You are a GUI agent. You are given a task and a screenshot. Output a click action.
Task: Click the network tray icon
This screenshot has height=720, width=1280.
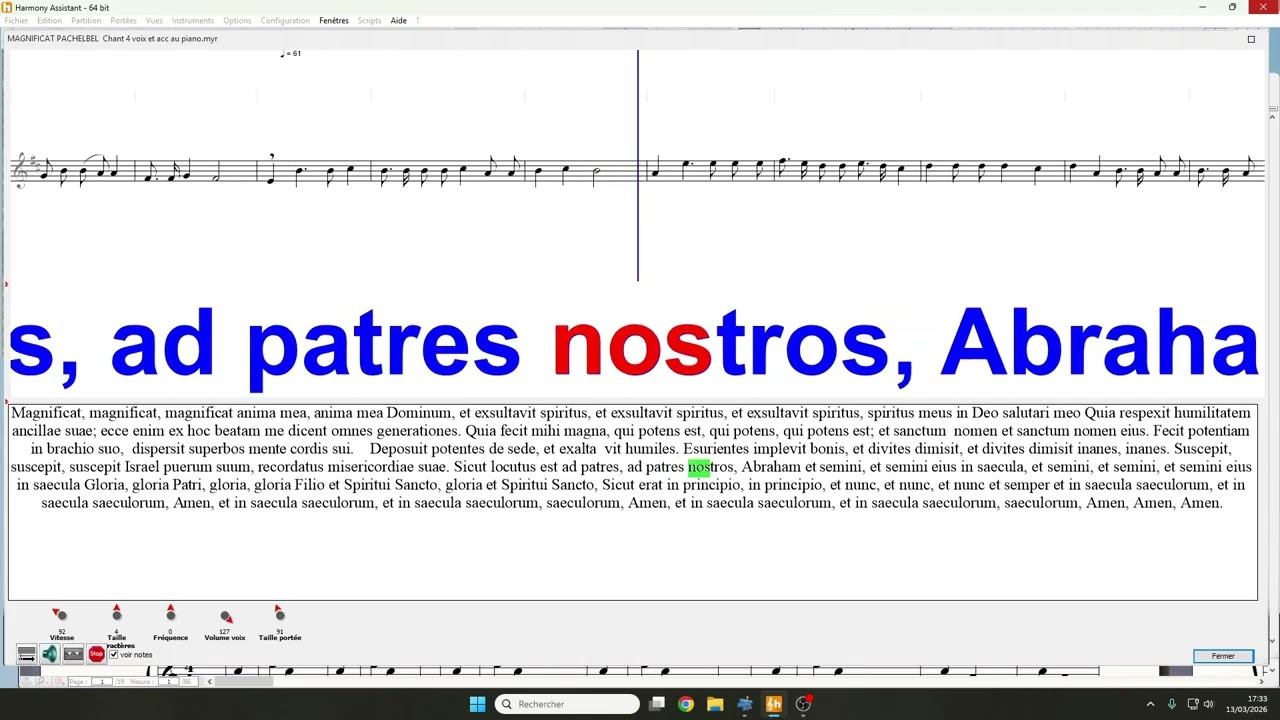(x=1192, y=704)
